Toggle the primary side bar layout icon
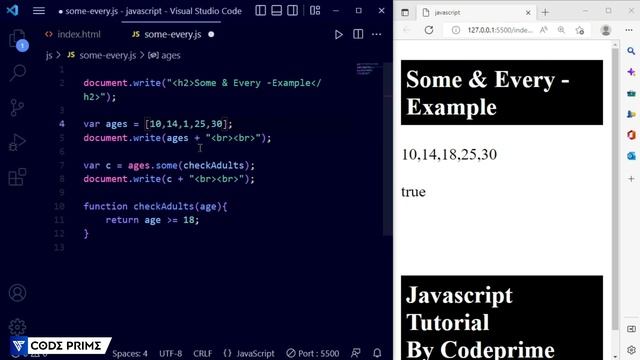 pos(260,11)
